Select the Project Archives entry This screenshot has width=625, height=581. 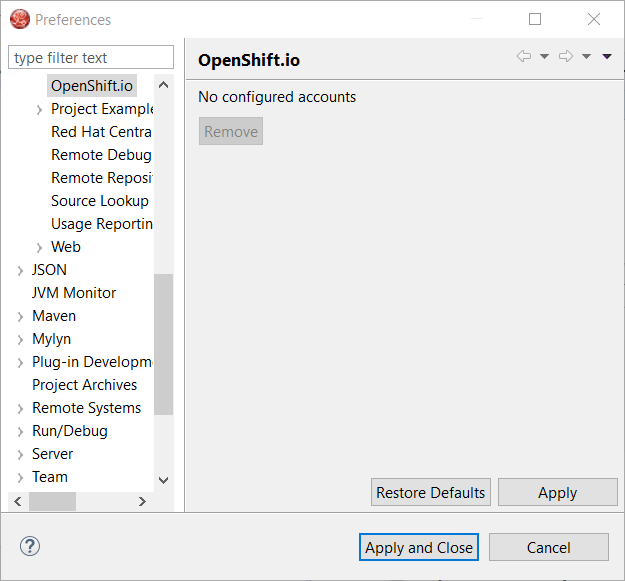pos(84,385)
